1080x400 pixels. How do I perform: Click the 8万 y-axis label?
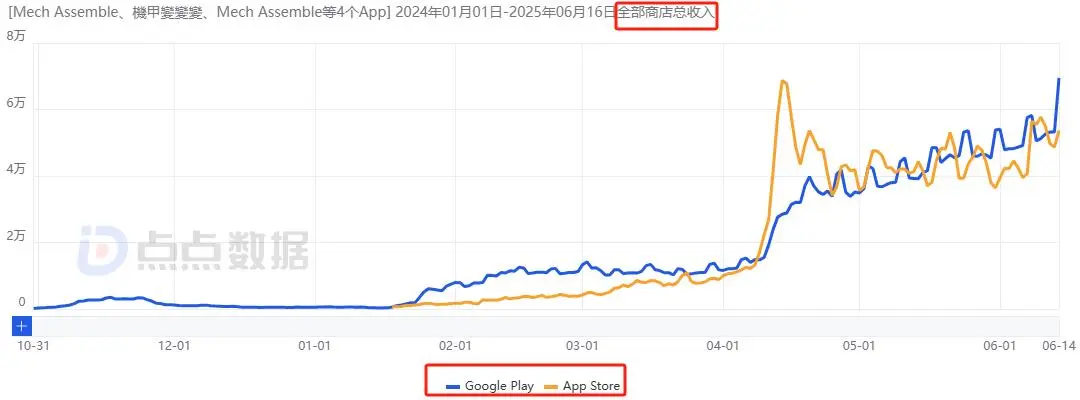[15, 36]
